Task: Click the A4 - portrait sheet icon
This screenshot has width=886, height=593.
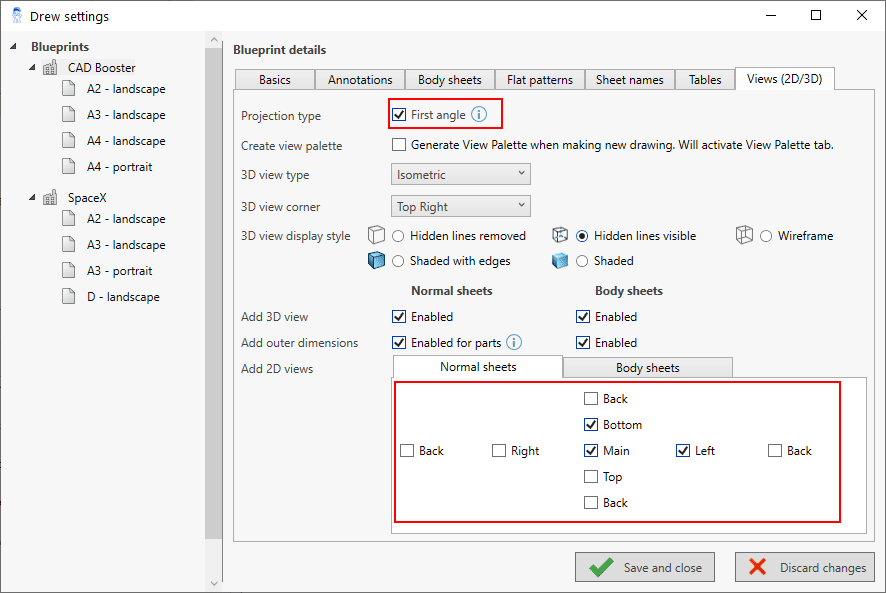Action: (69, 167)
